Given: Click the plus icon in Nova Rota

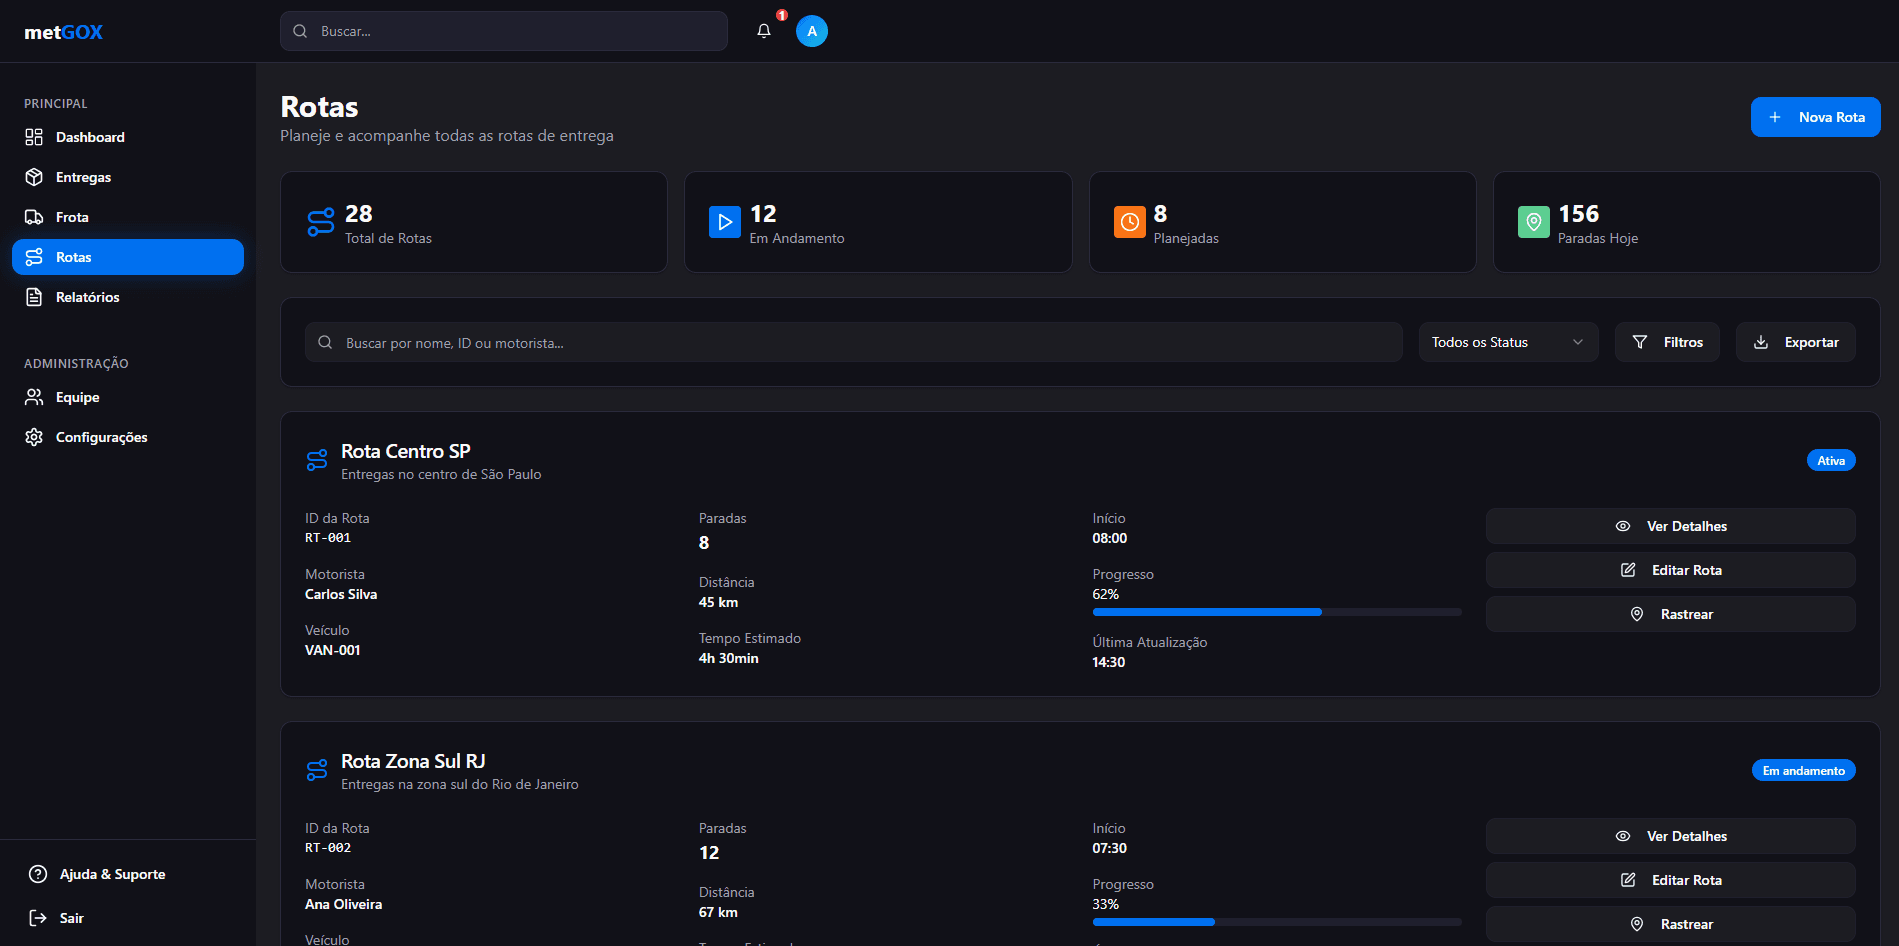Looking at the screenshot, I should 1775,117.
